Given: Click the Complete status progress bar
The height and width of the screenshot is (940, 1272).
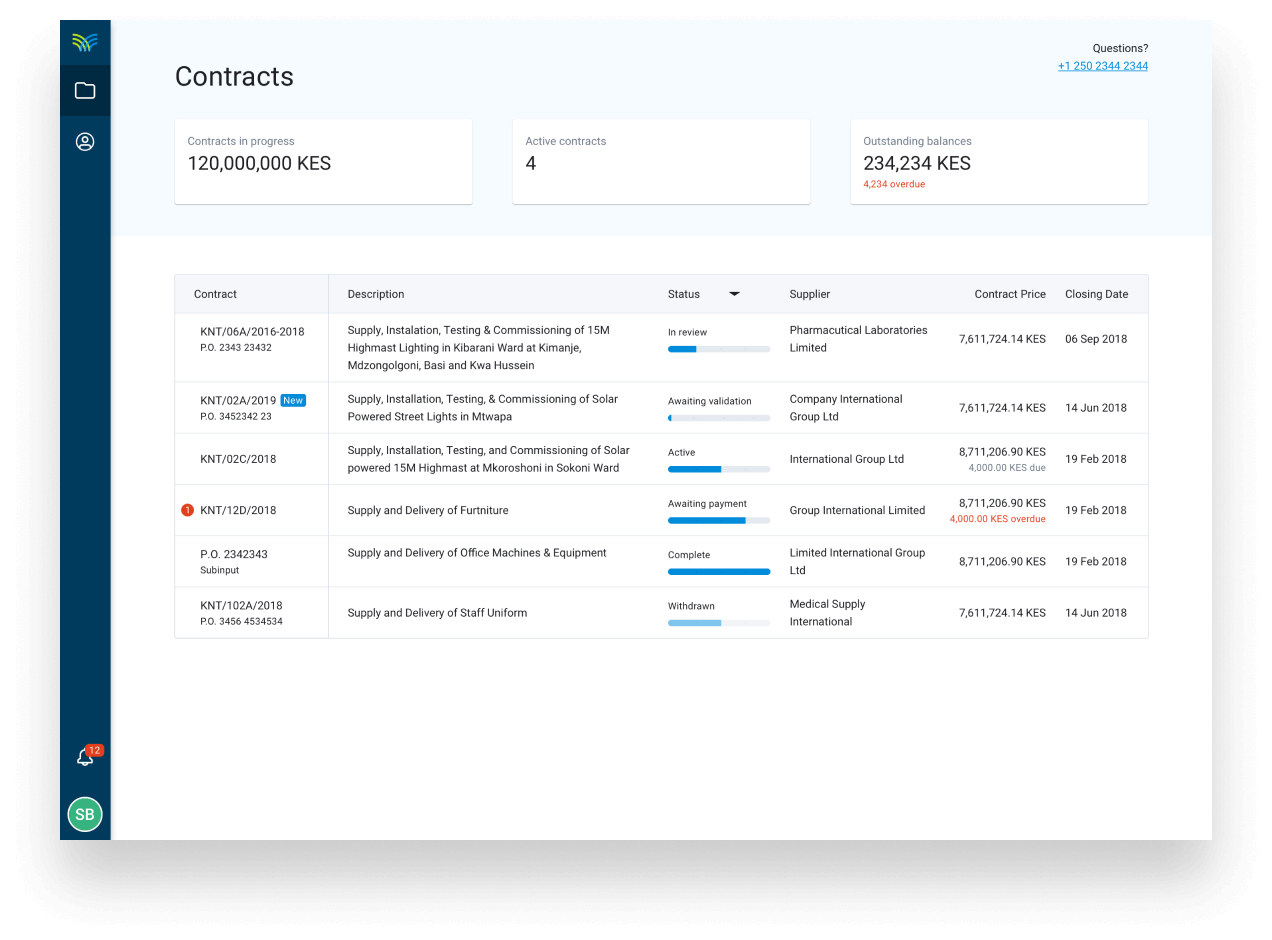Looking at the screenshot, I should click(719, 572).
